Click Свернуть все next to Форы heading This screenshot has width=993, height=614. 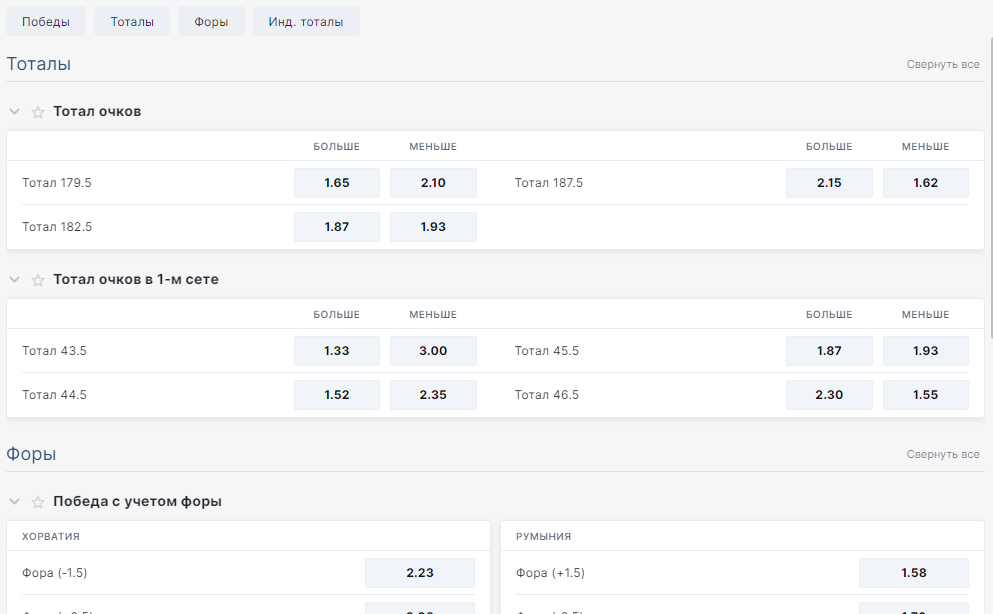tap(942, 454)
